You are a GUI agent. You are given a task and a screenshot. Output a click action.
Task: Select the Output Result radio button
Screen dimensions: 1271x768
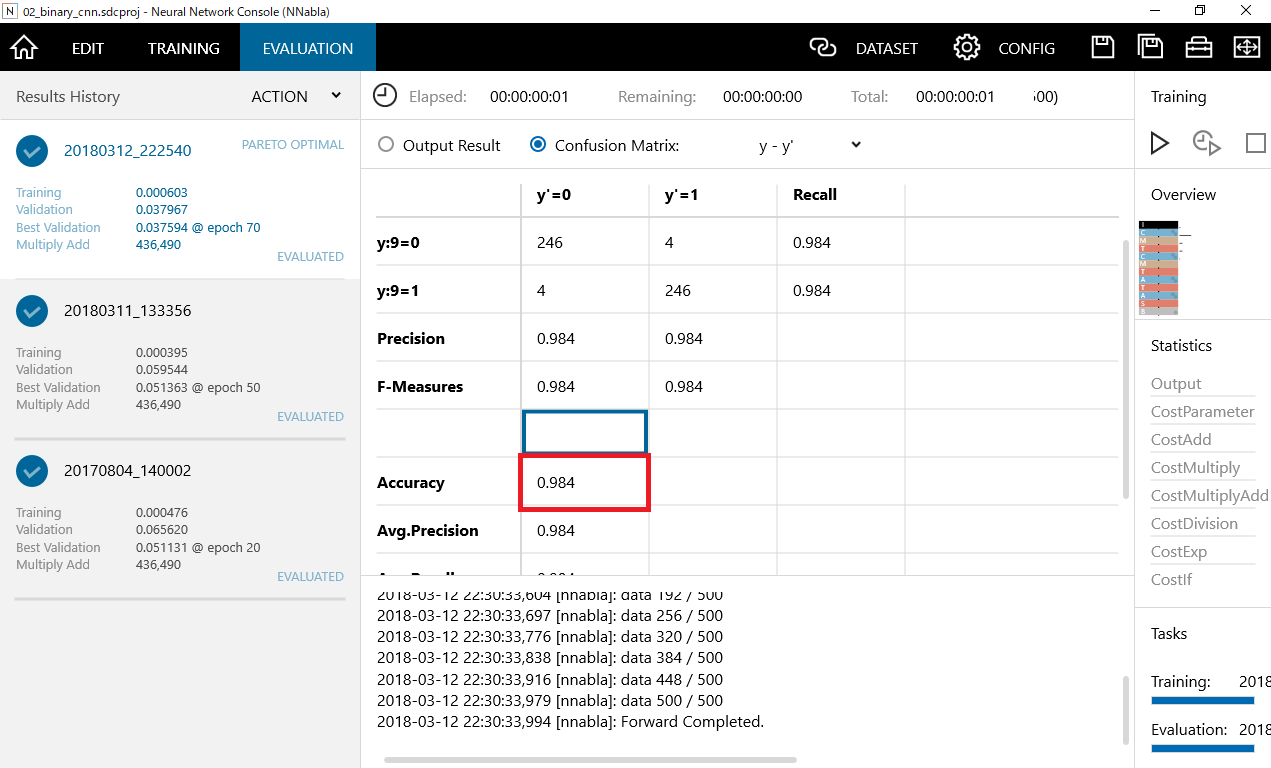point(386,145)
